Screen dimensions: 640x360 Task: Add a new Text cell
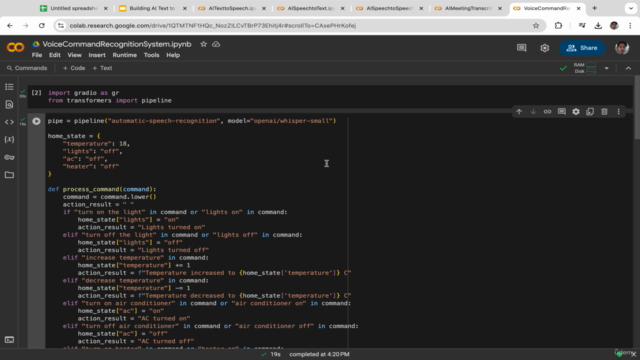tap(102, 68)
